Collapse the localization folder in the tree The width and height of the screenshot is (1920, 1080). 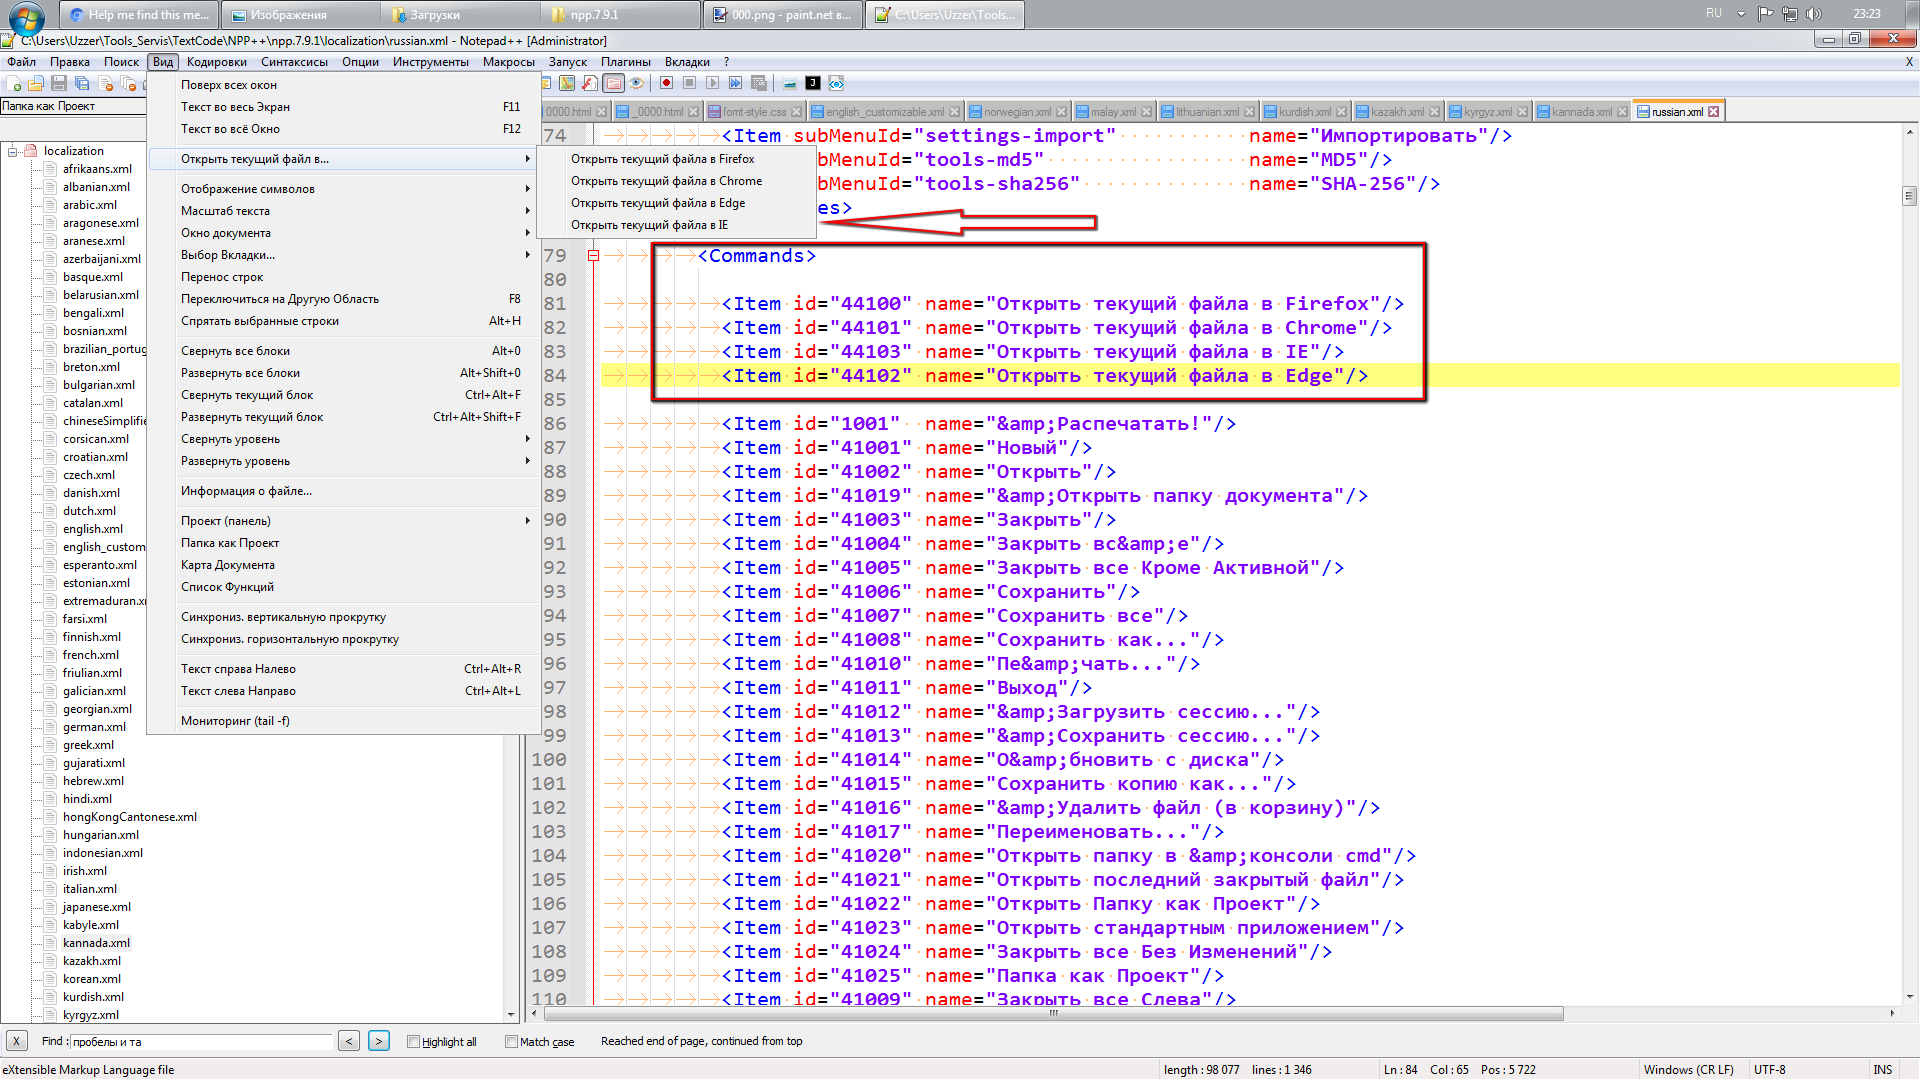(13, 151)
